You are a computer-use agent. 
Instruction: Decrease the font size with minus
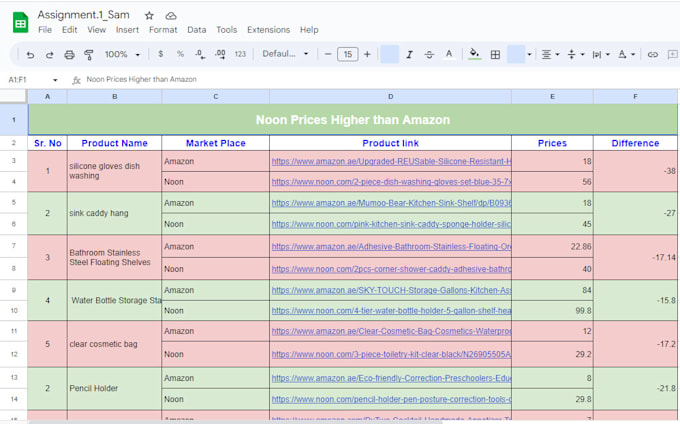click(328, 54)
